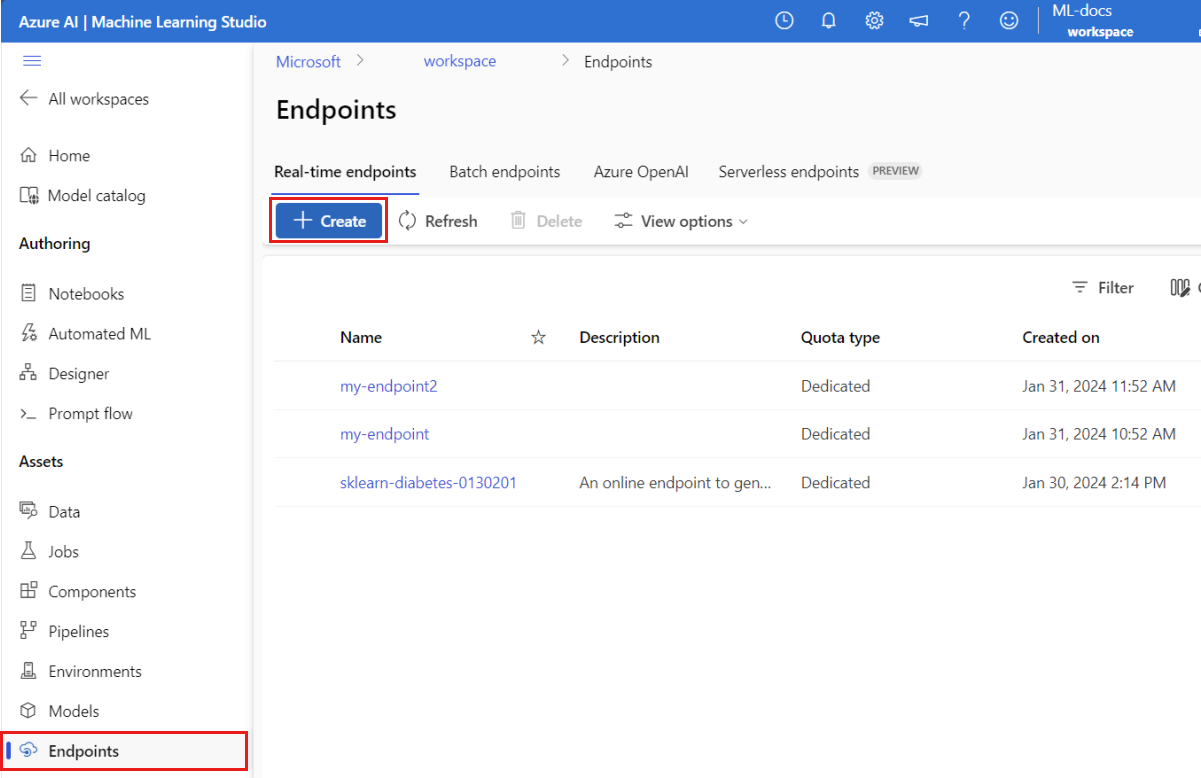
Task: Expand the View options dropdown
Action: tap(681, 221)
